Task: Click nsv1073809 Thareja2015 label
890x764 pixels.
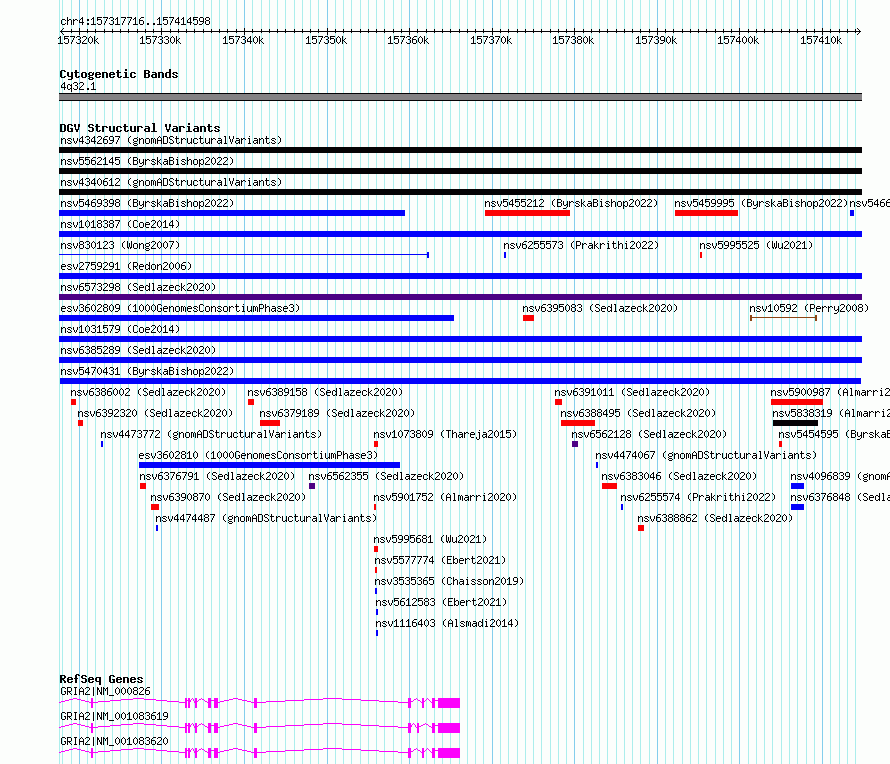Action: (445, 434)
